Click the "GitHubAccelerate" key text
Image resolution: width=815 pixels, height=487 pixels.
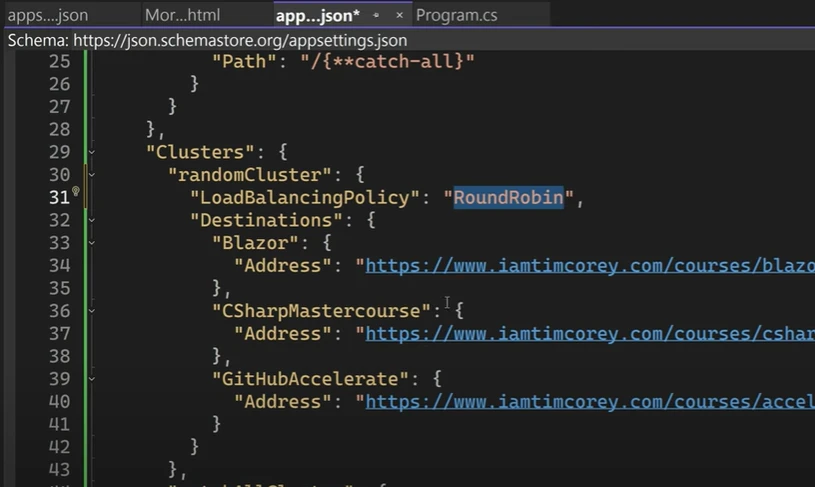(310, 379)
